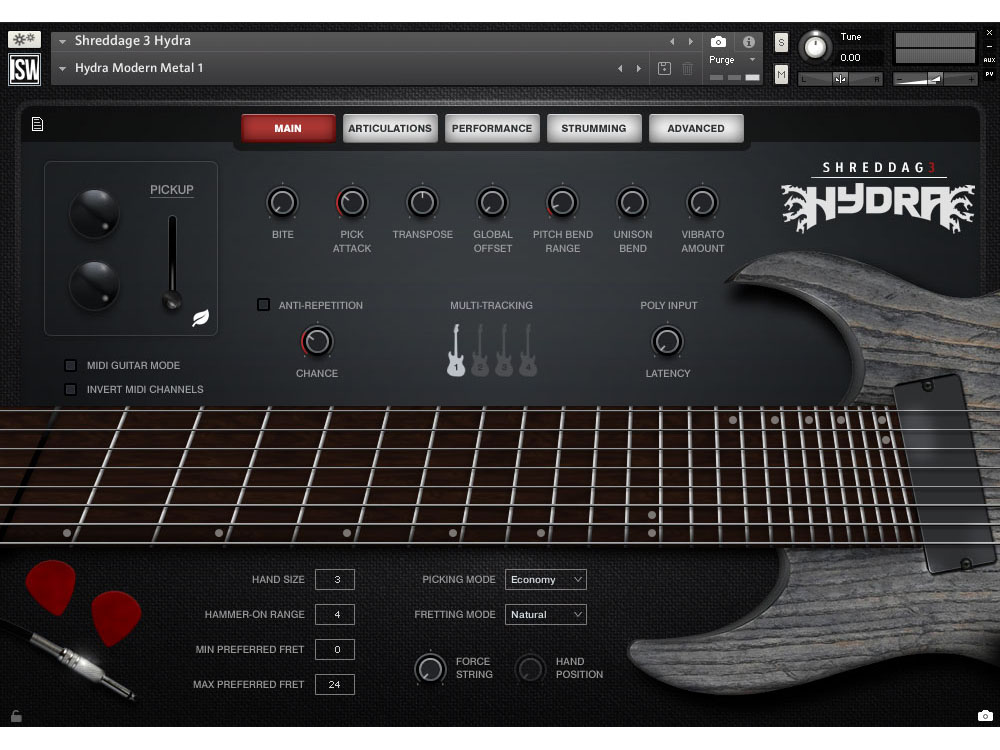Toggle the PV performance view button
Image resolution: width=1000 pixels, height=750 pixels.
click(x=989, y=74)
